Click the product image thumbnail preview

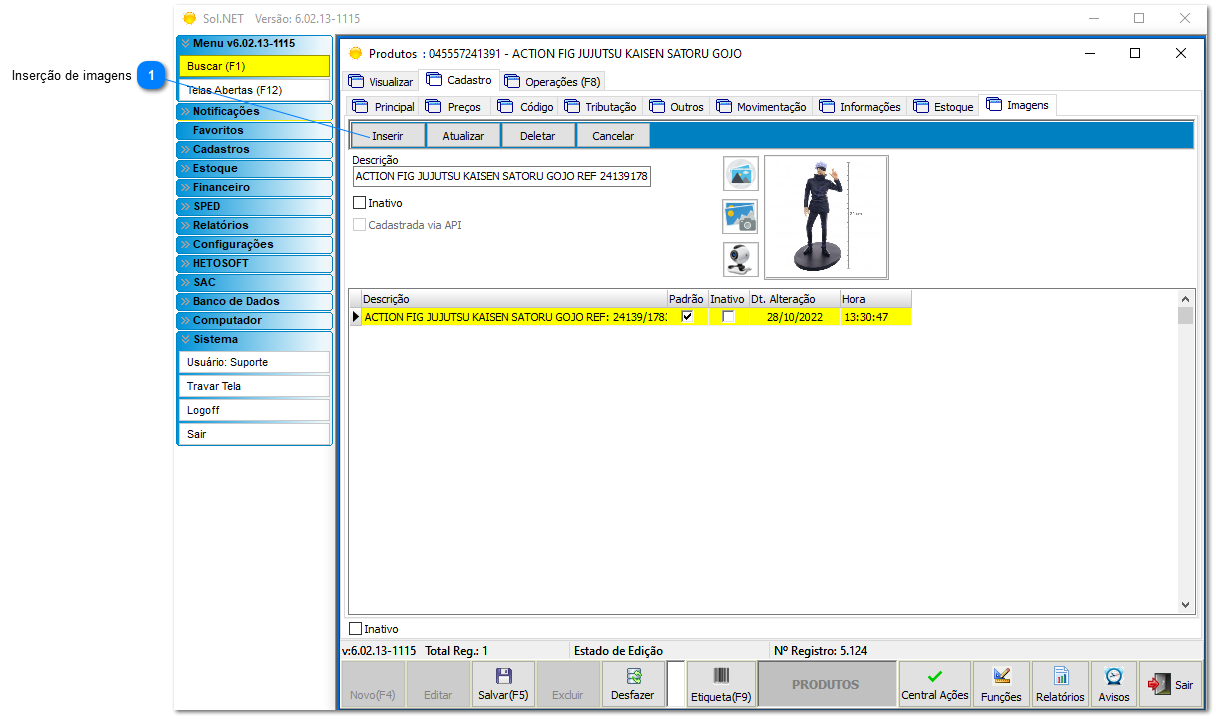tap(825, 217)
